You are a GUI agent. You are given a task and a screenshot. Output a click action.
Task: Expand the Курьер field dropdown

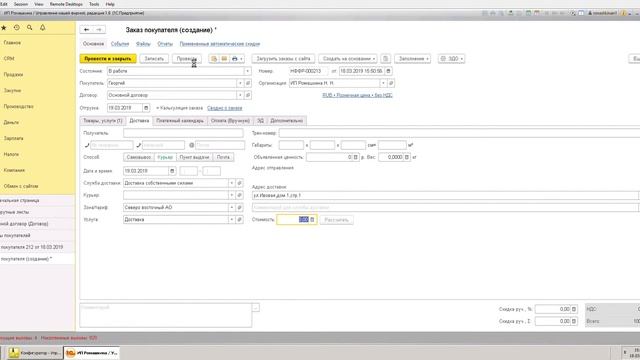232,195
